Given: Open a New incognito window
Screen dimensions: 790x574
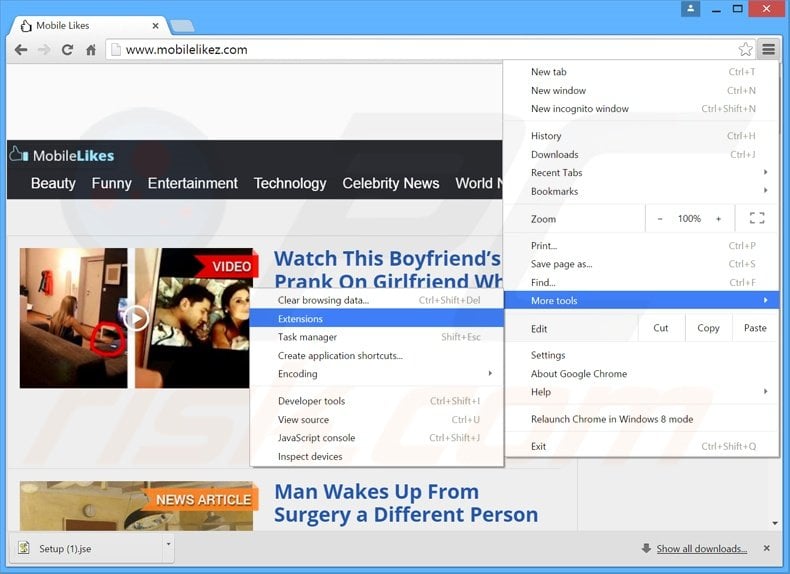Looking at the screenshot, I should (x=641, y=109).
